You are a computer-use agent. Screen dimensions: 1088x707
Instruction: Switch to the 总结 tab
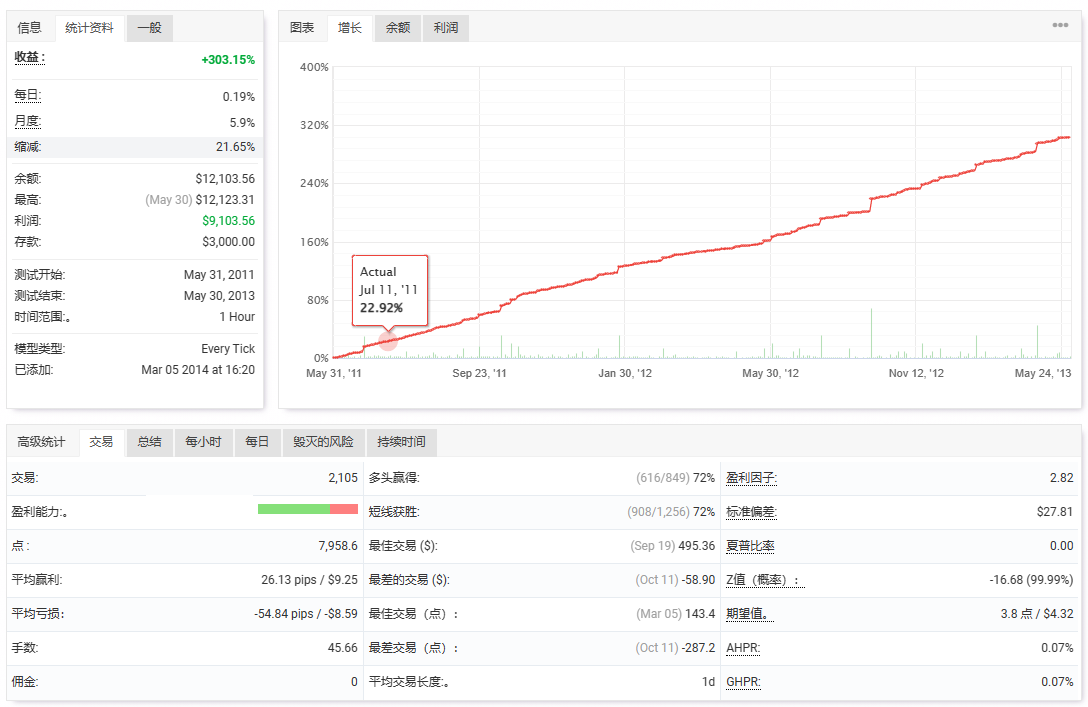coord(149,442)
